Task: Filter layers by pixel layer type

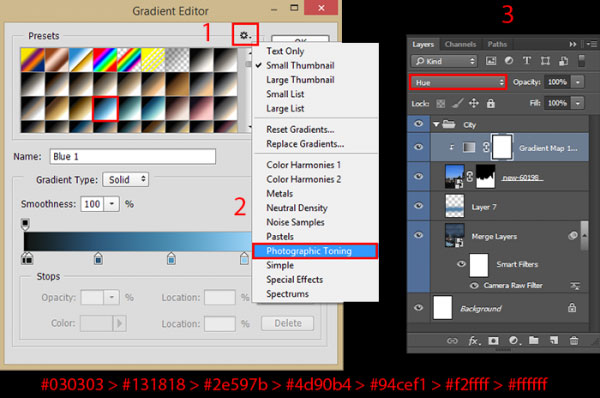Action: point(491,61)
